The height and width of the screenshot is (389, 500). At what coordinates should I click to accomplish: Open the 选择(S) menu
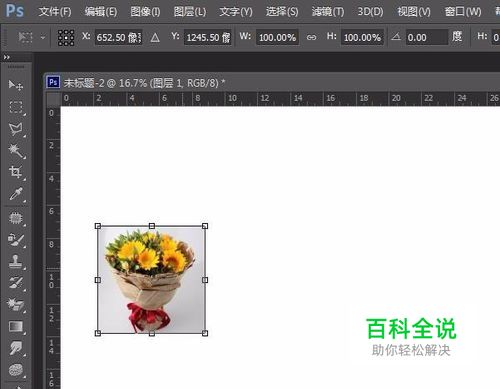point(282,12)
